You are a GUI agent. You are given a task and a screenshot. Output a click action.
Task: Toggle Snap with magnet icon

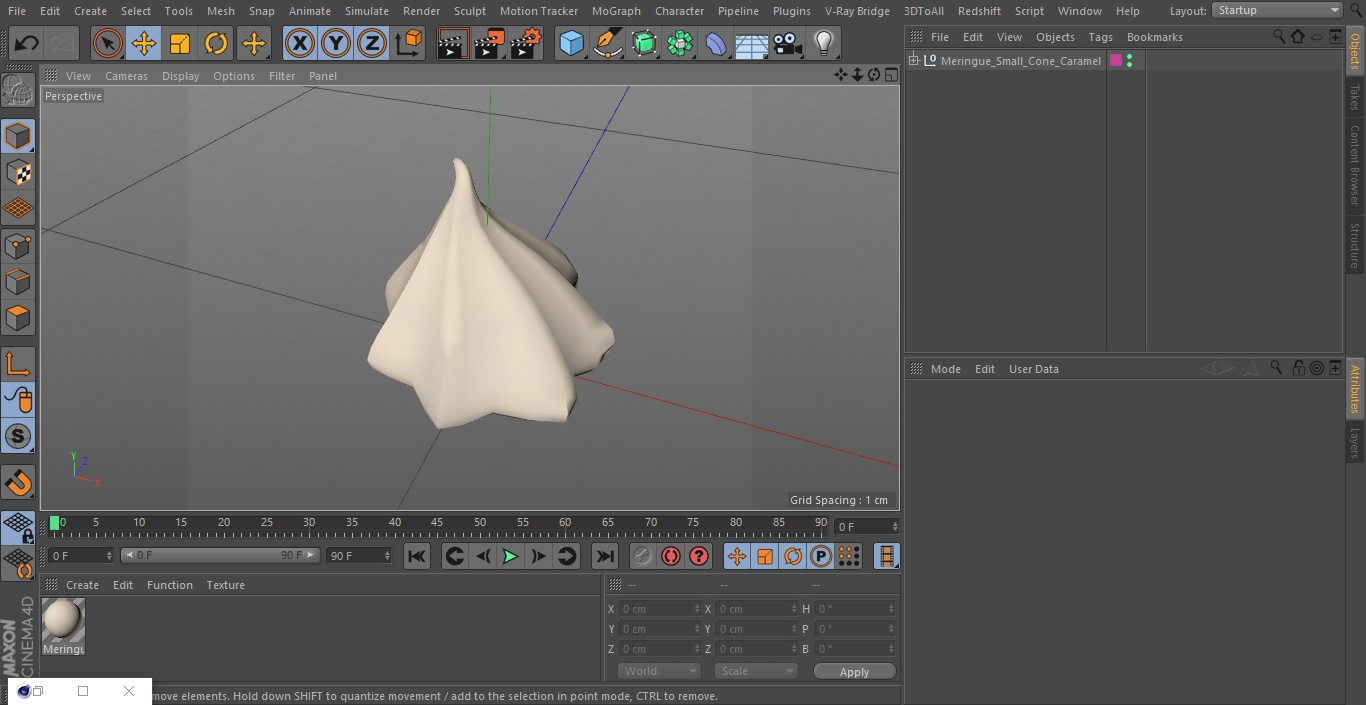pos(18,483)
